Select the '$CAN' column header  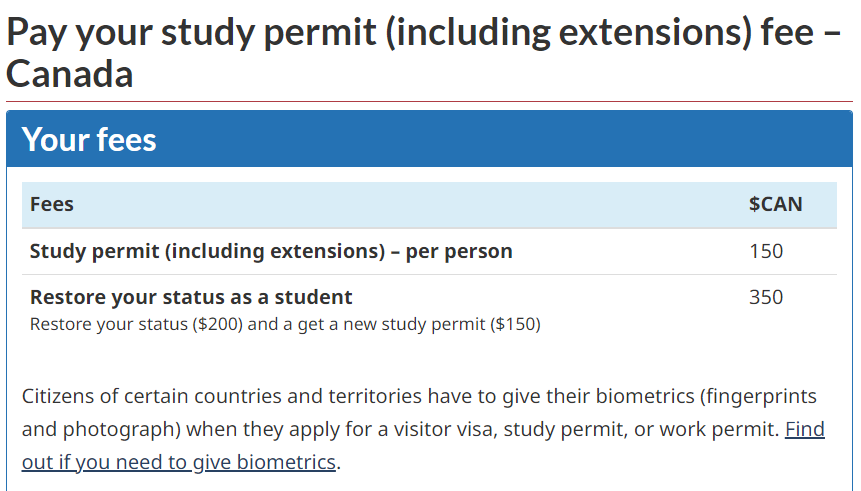tap(775, 205)
